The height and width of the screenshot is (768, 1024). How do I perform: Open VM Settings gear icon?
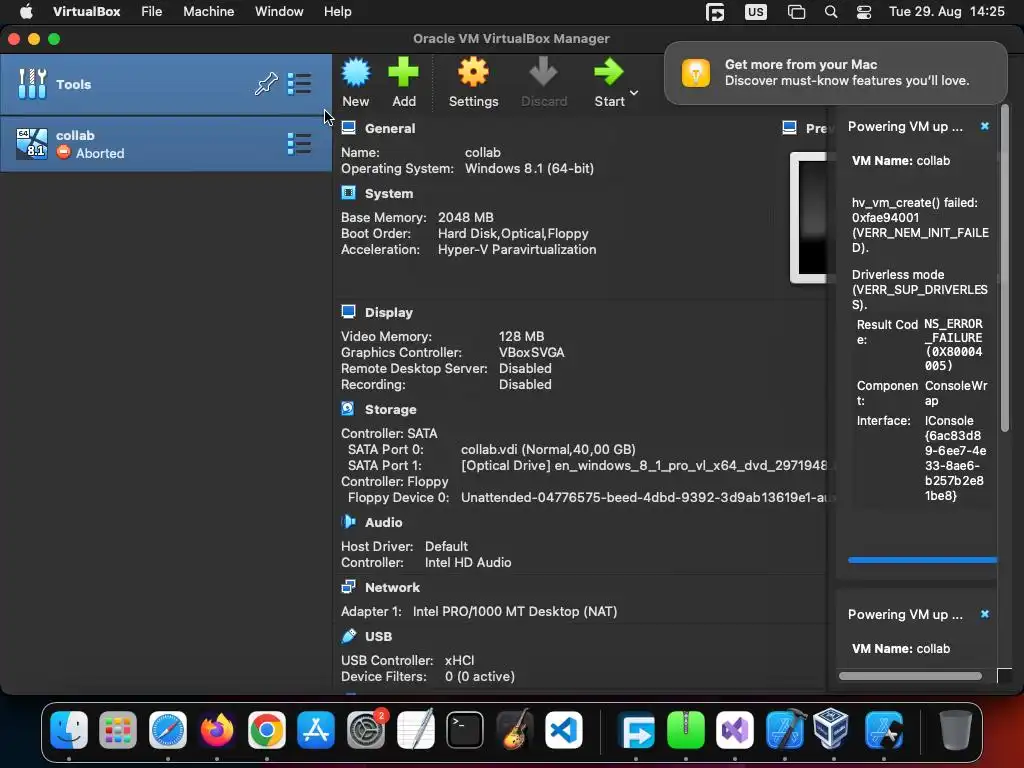coord(473,72)
